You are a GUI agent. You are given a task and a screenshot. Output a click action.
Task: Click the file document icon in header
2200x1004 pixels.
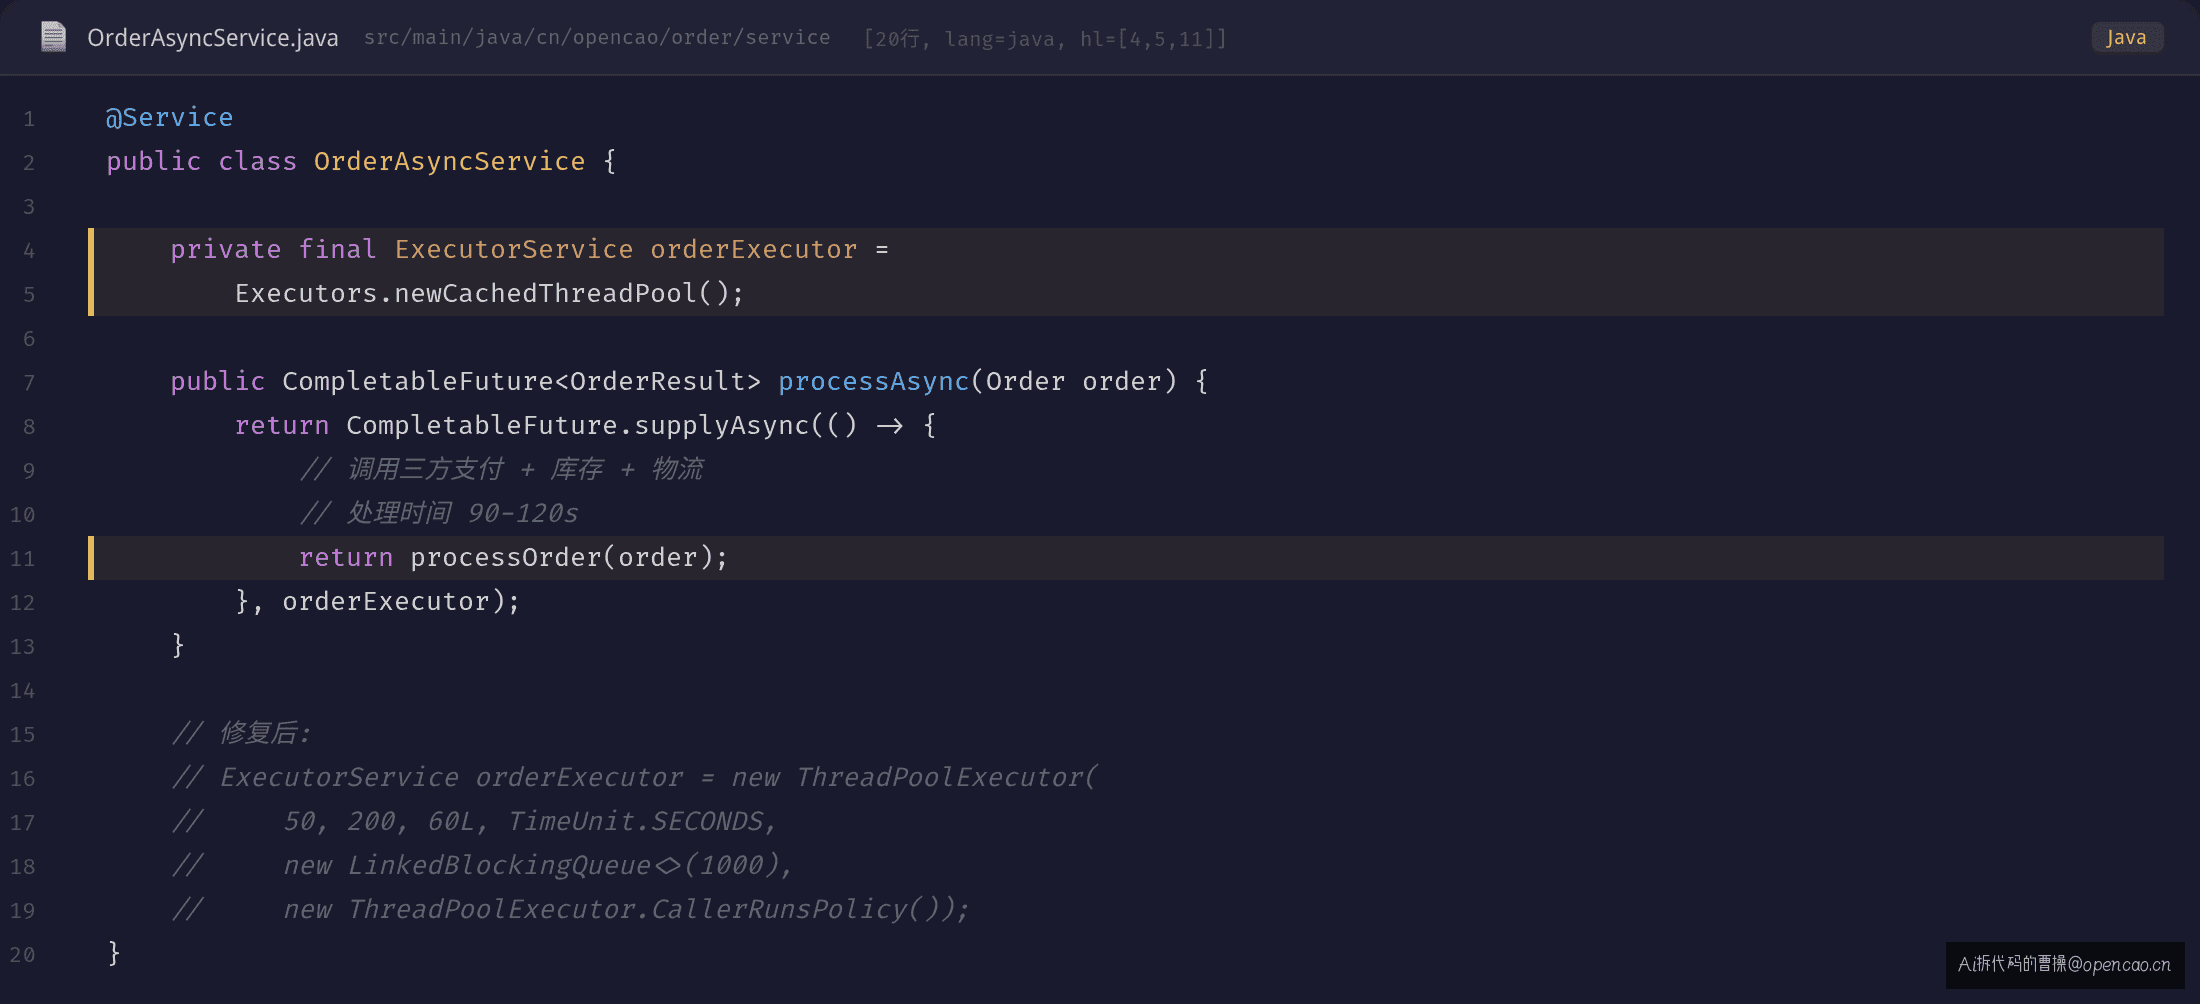[x=53, y=37]
